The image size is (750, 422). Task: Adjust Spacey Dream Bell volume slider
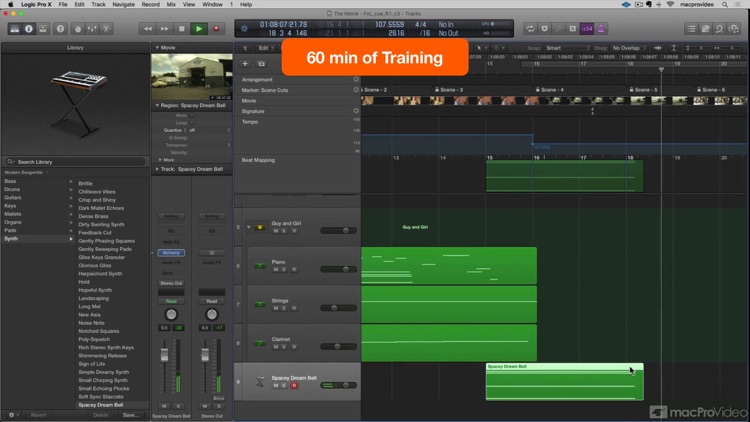click(x=339, y=385)
